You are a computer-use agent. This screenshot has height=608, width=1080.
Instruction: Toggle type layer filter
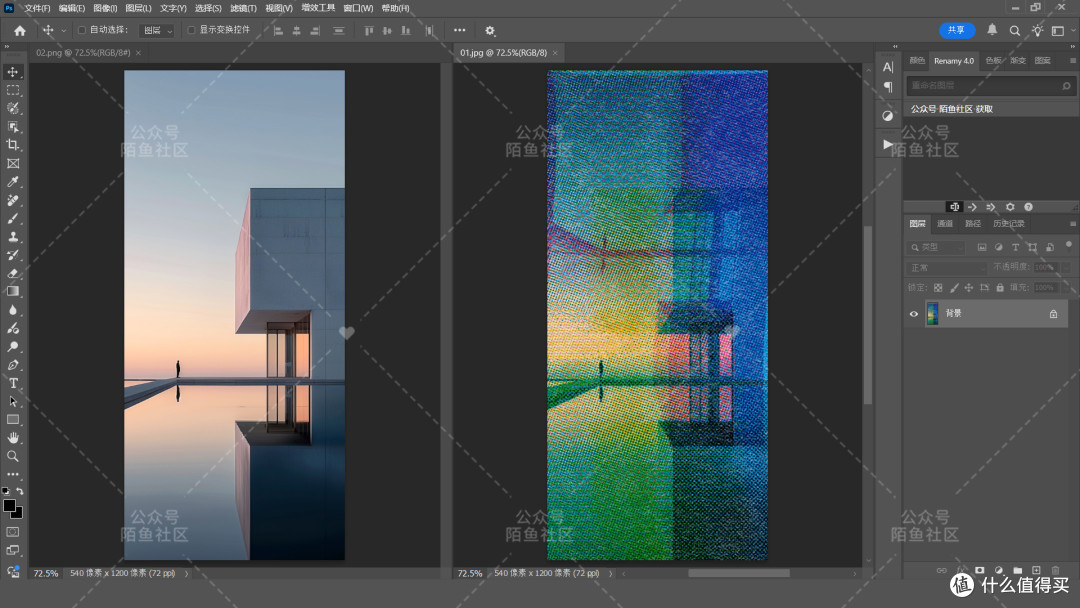click(1015, 247)
